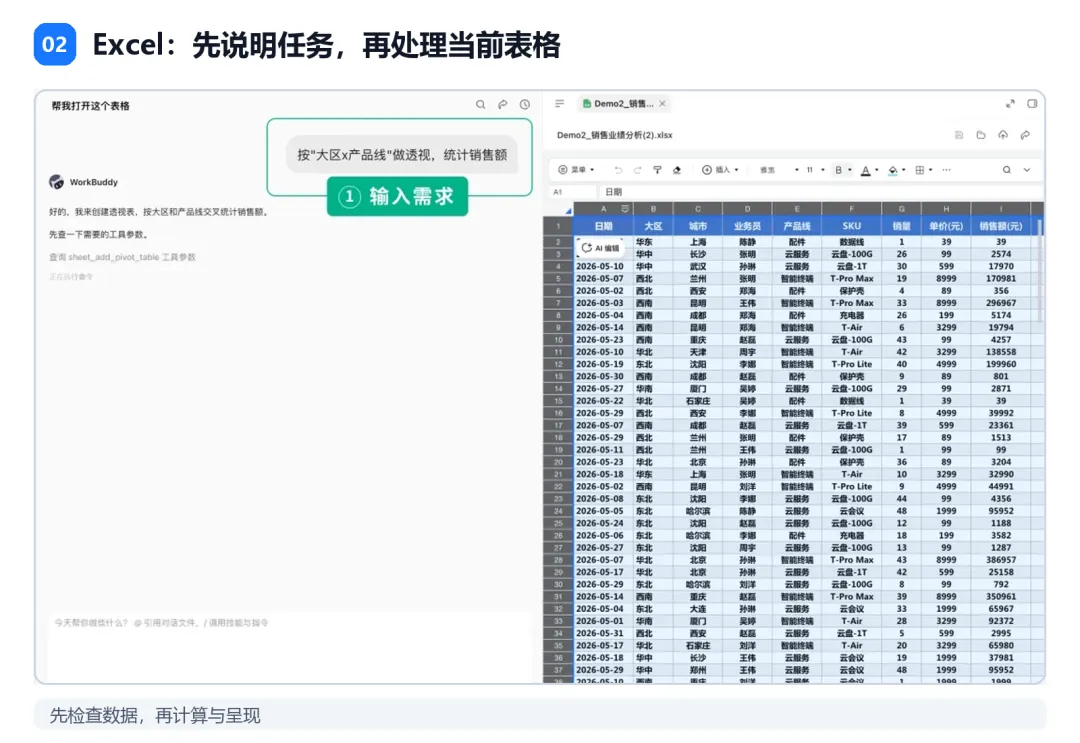This screenshot has height=743, width=1080.
Task: Click cell with value 296967
Action: [1001, 303]
